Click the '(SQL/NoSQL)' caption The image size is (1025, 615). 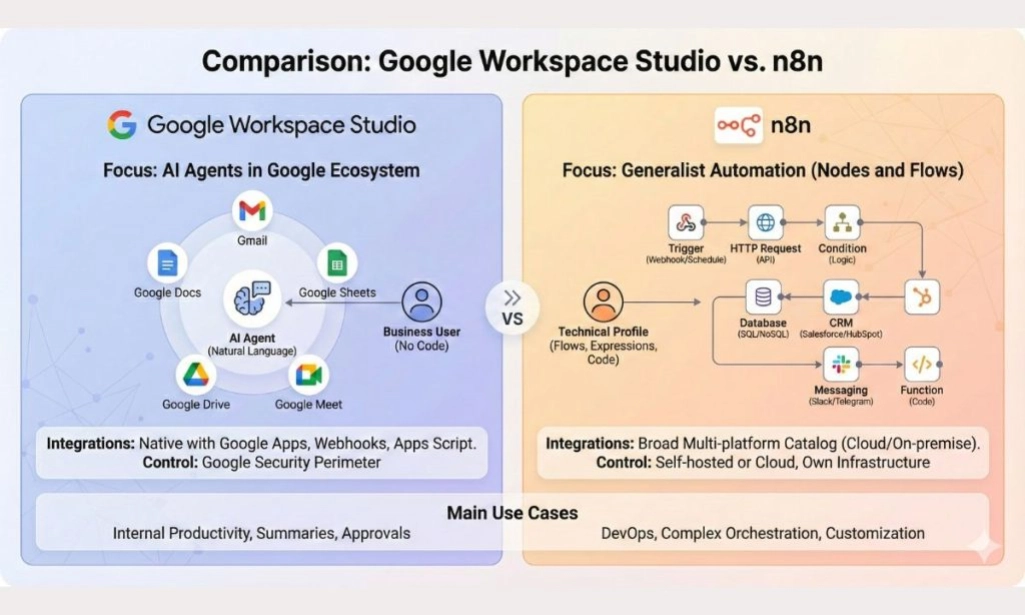click(x=763, y=334)
